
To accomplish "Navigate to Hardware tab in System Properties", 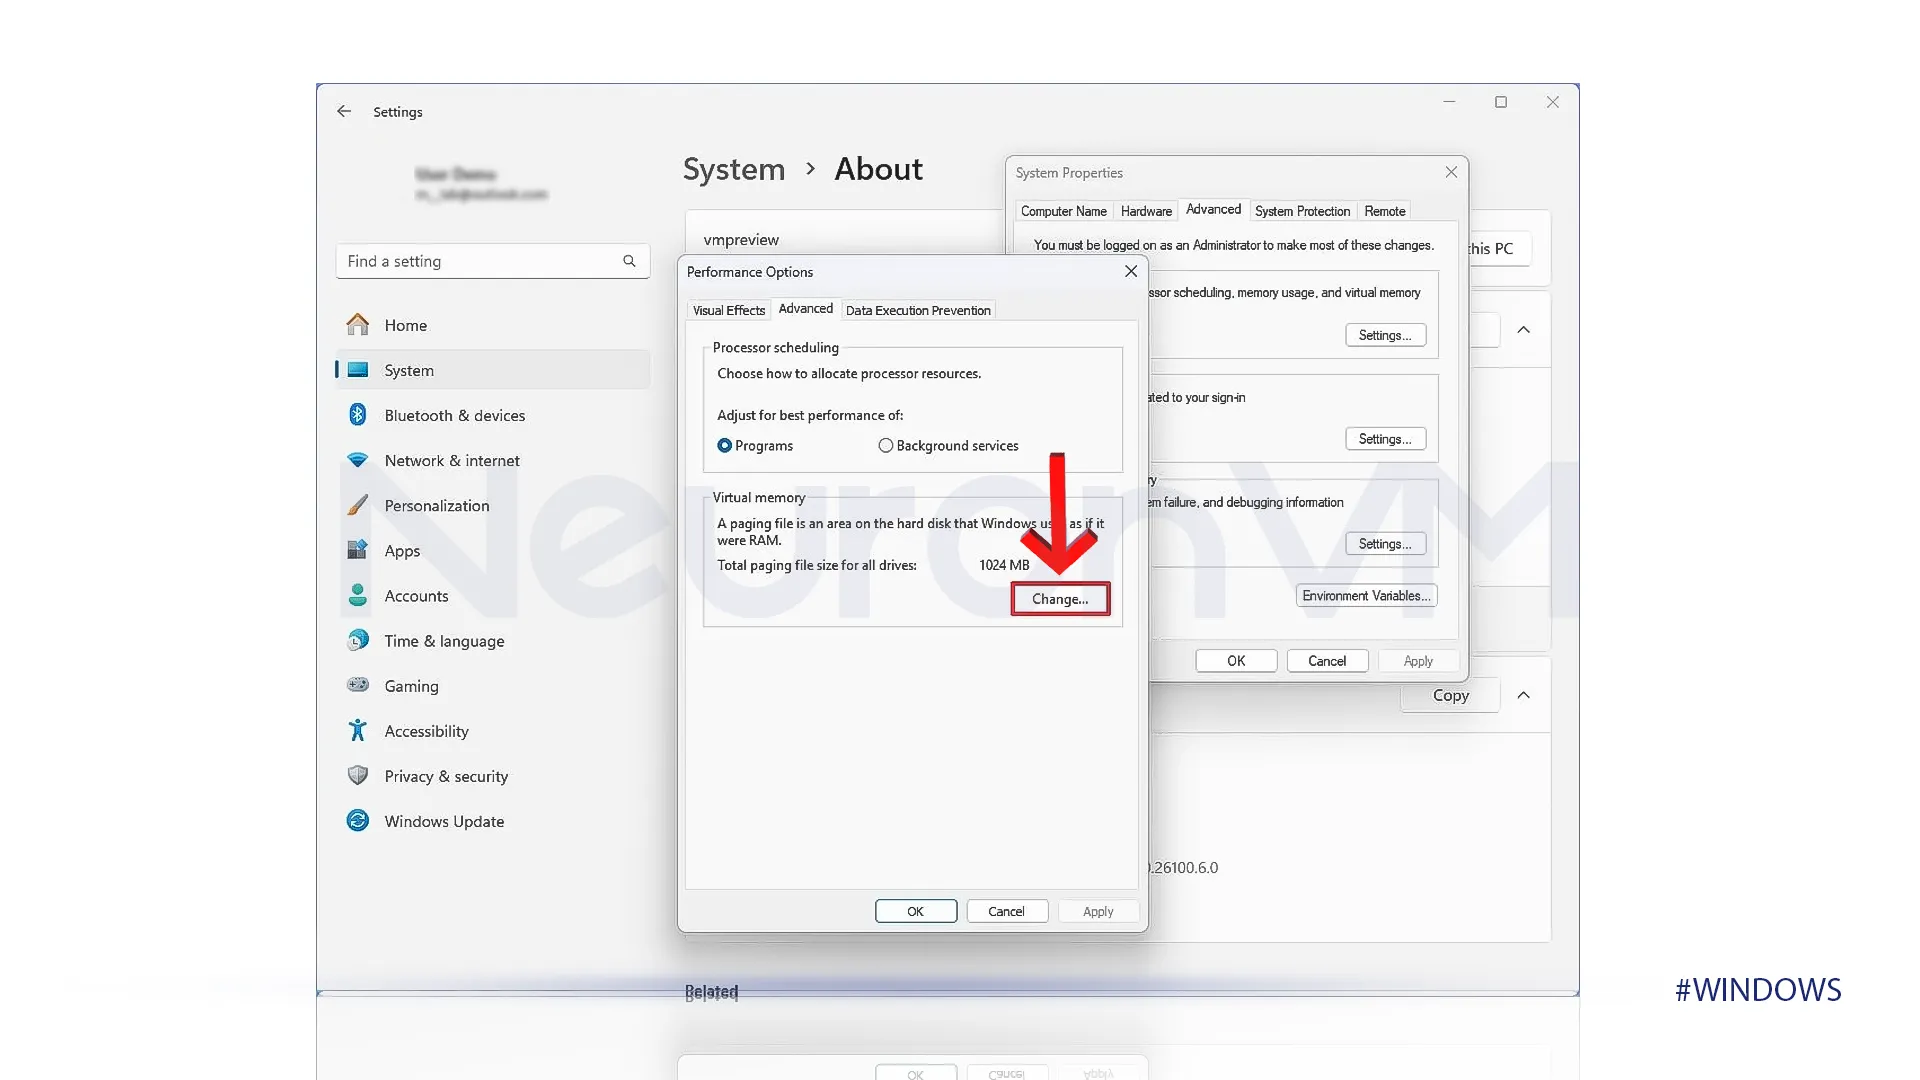I will pyautogui.click(x=1146, y=210).
